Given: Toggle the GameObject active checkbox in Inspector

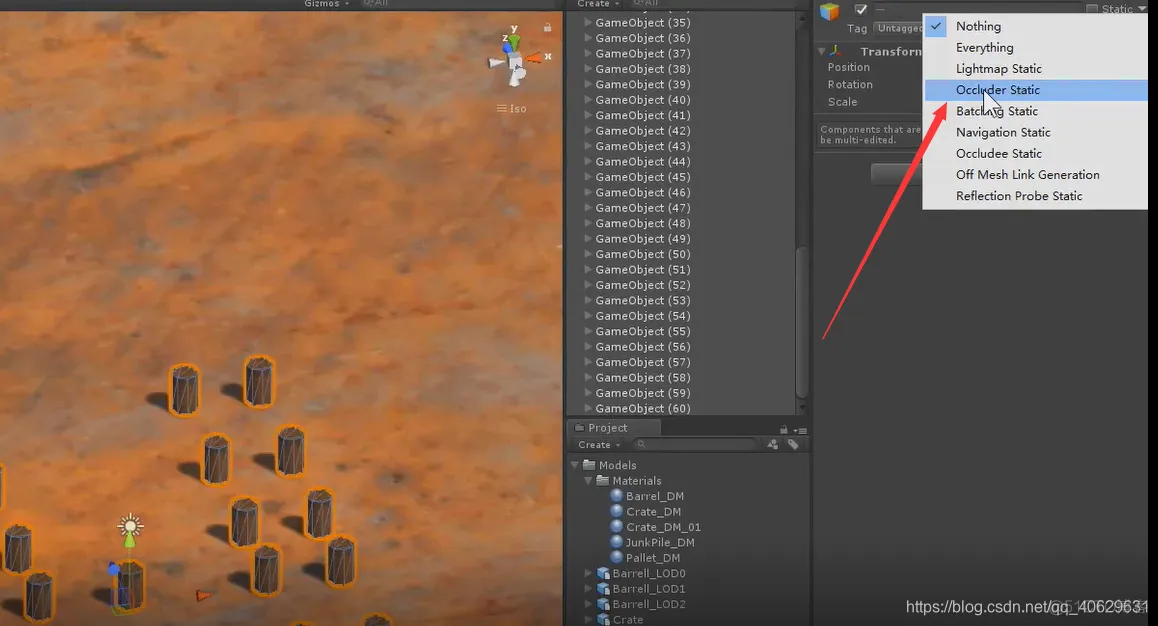Looking at the screenshot, I should click(860, 10).
